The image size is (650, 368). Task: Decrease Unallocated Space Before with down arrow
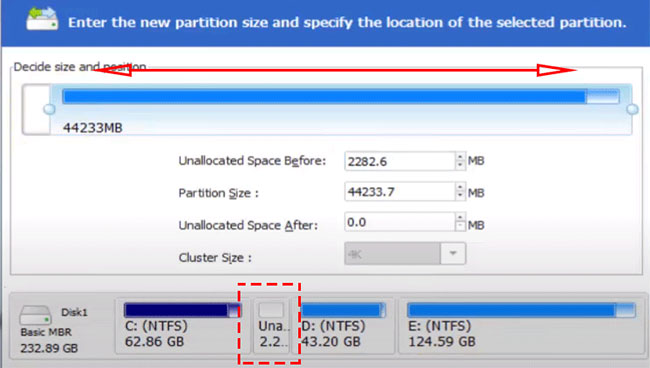pyautogui.click(x=460, y=165)
